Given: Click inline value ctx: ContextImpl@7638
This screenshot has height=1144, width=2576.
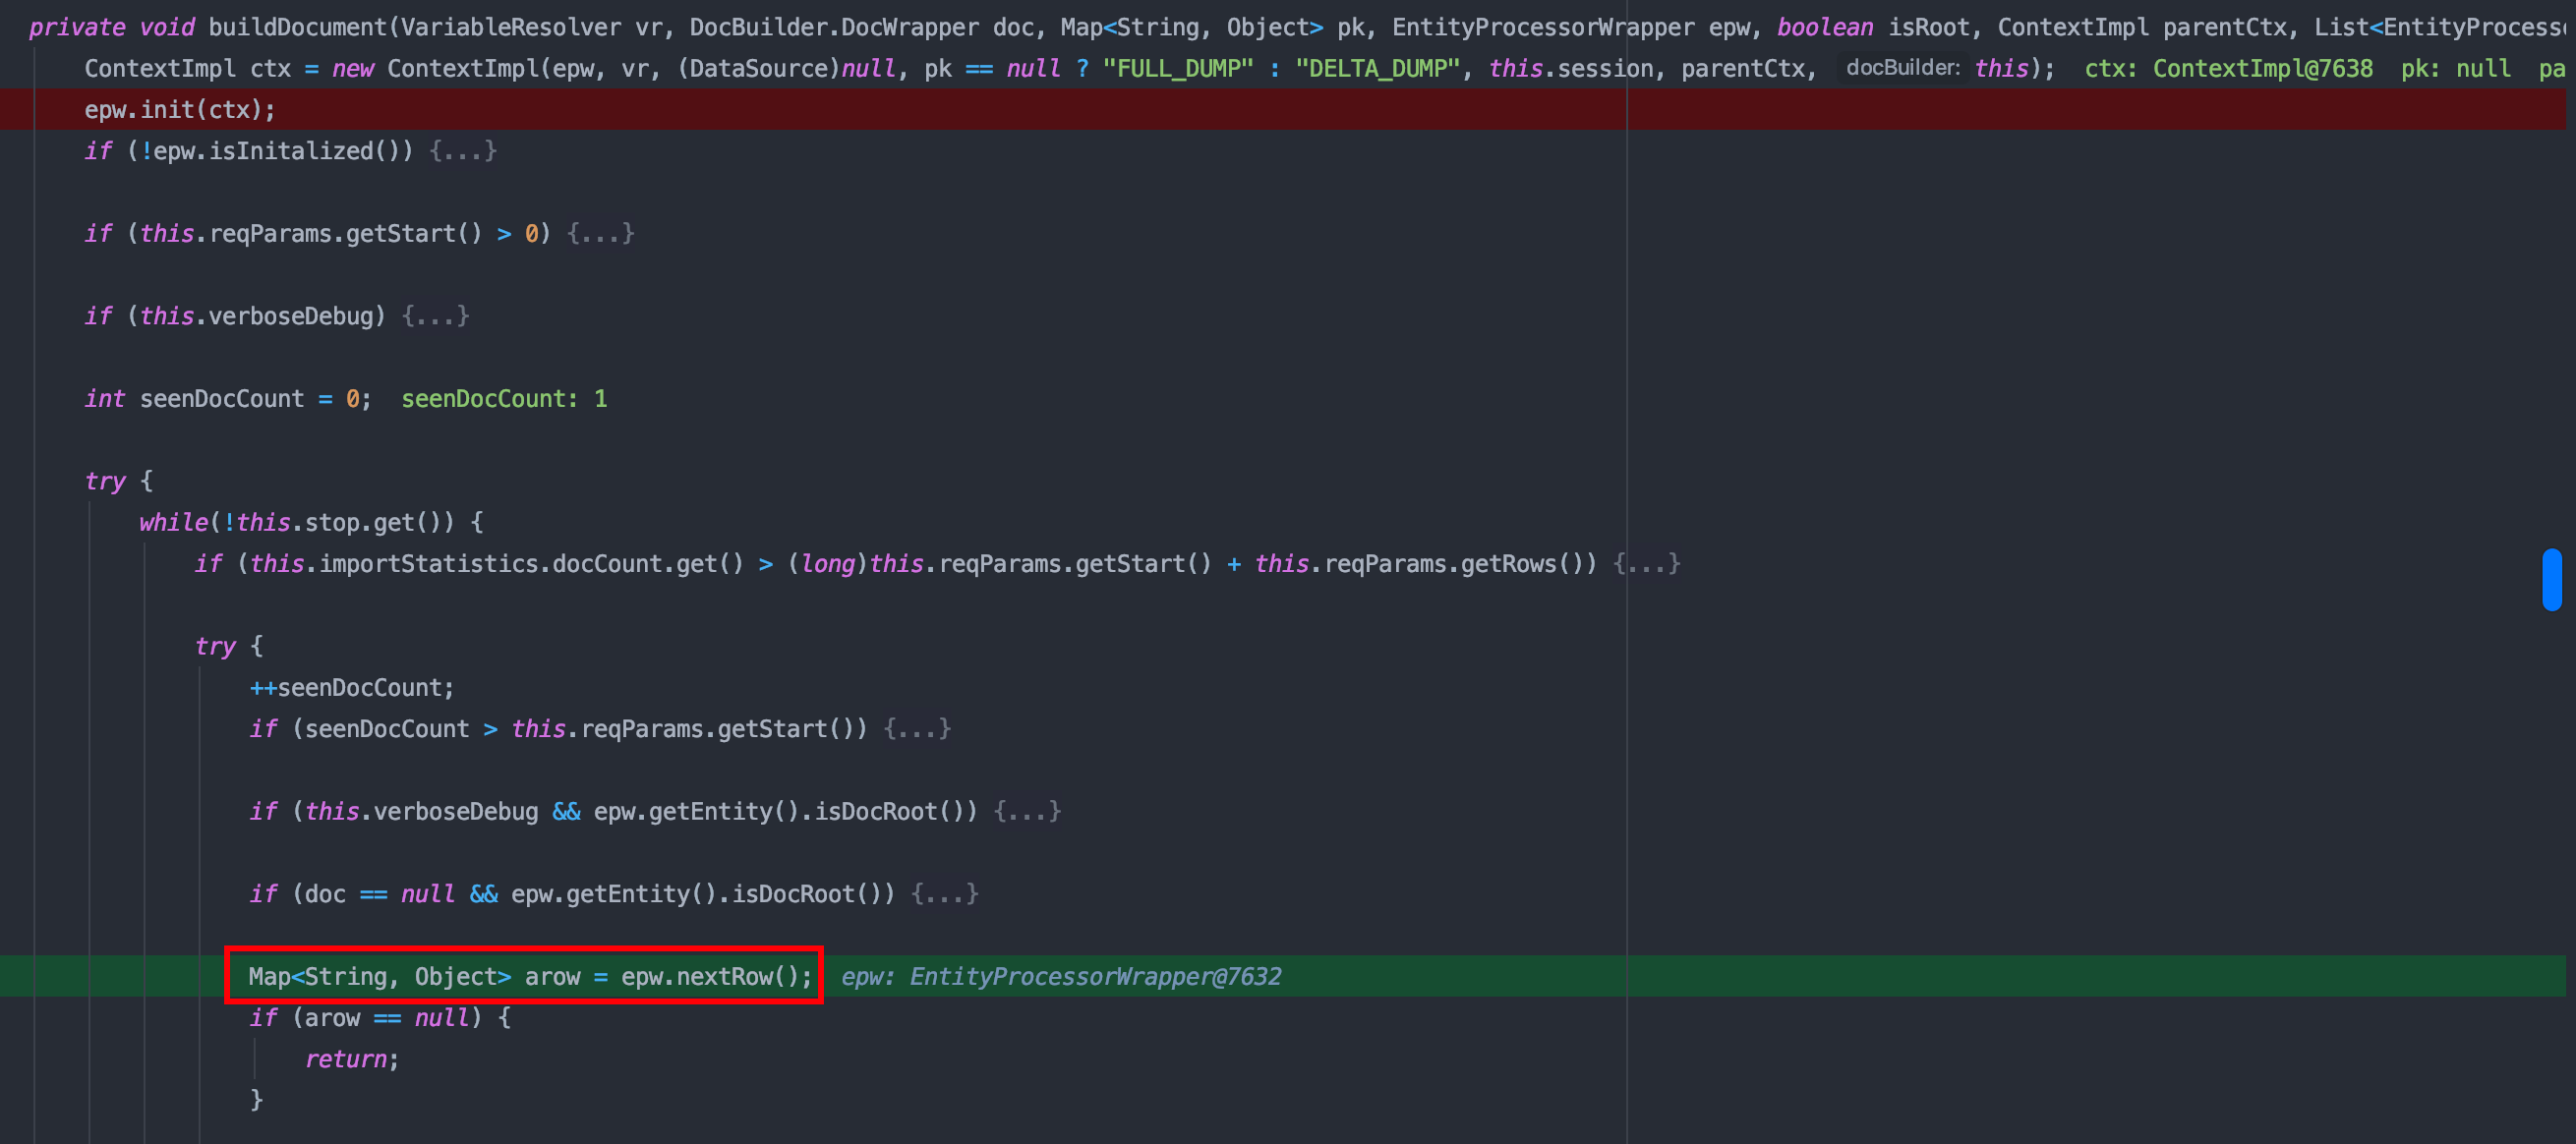Looking at the screenshot, I should pos(2228,68).
